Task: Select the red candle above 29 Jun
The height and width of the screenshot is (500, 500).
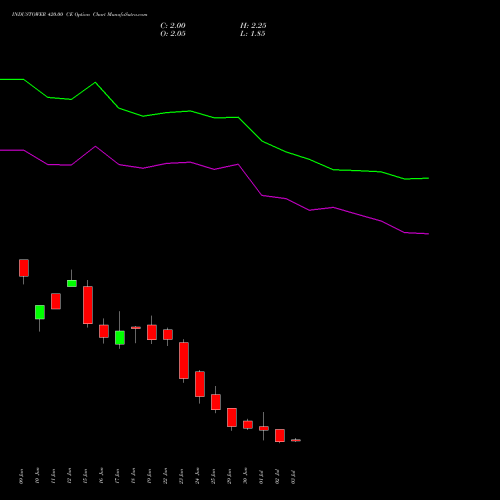Action: click(x=232, y=417)
